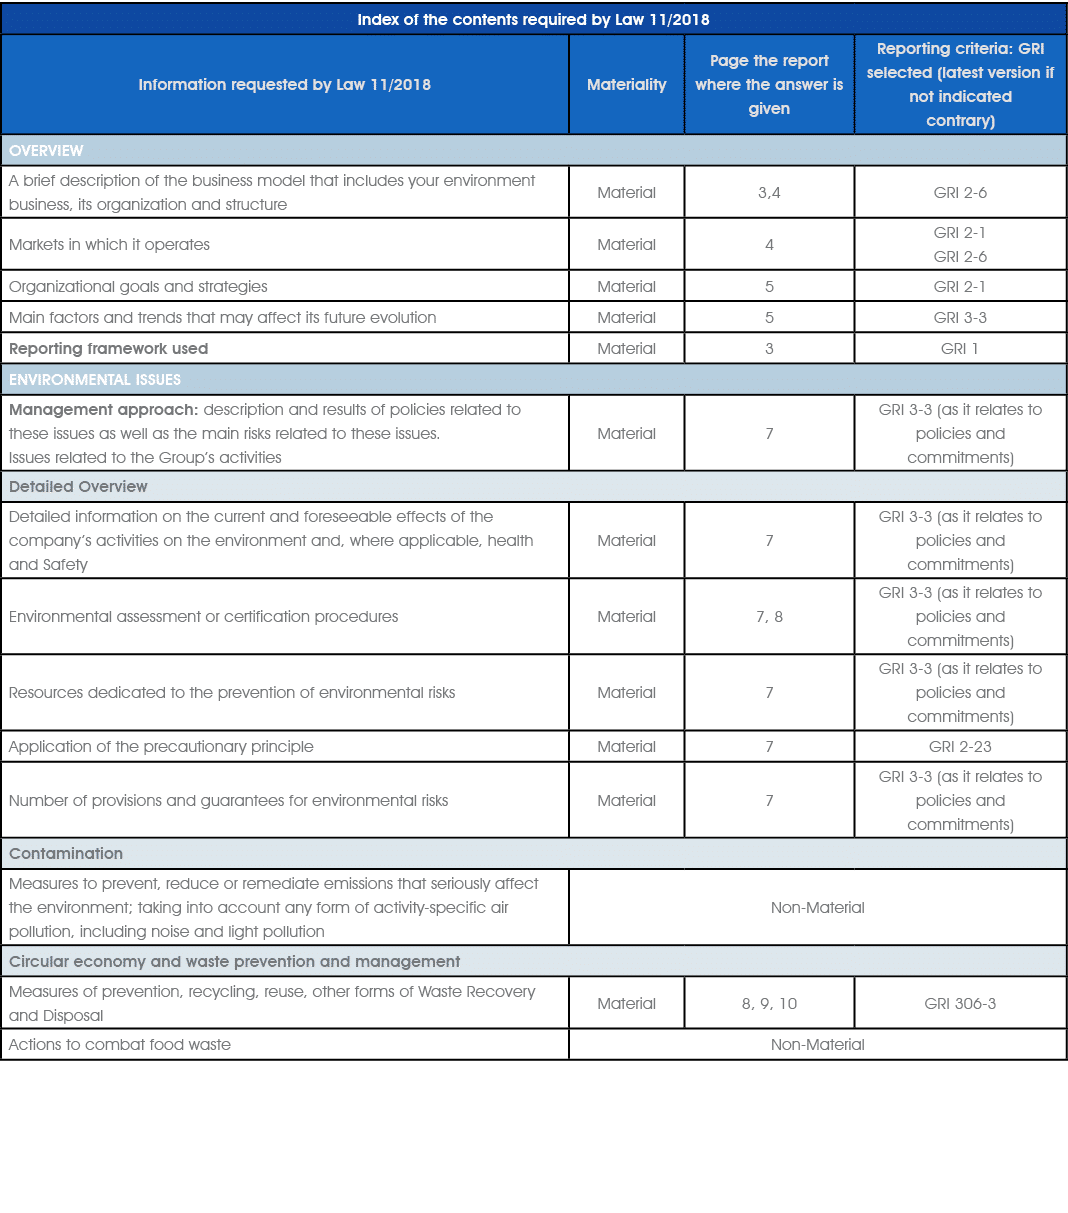Select the Index of contents title bar

[x=534, y=18]
